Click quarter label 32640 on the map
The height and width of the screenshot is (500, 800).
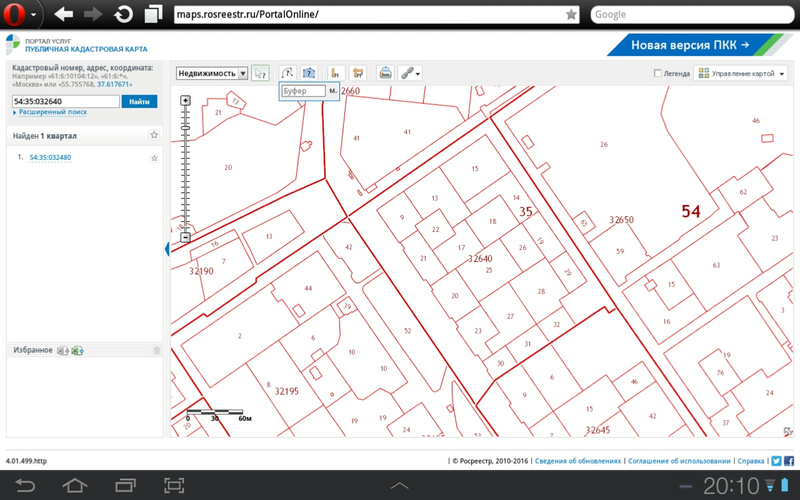480,259
